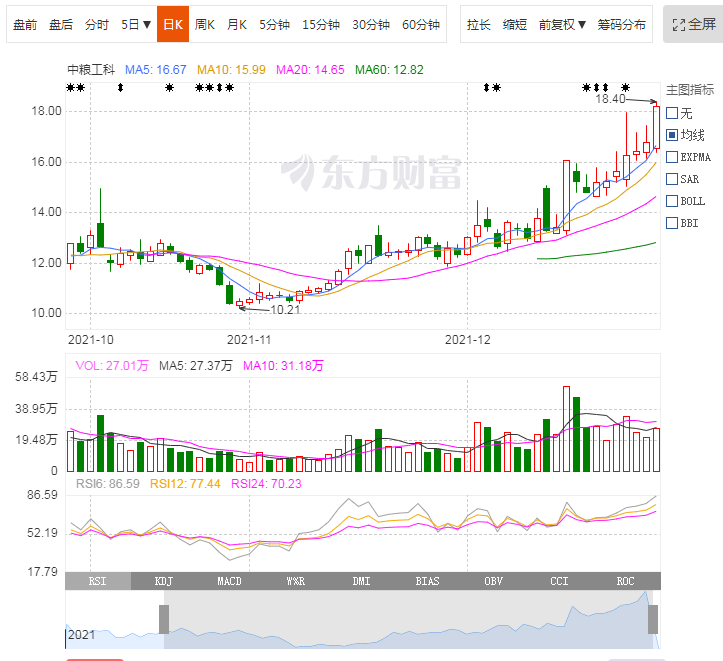The image size is (723, 661).
Task: Select the ROC indicator tab
Action: pyautogui.click(x=625, y=581)
